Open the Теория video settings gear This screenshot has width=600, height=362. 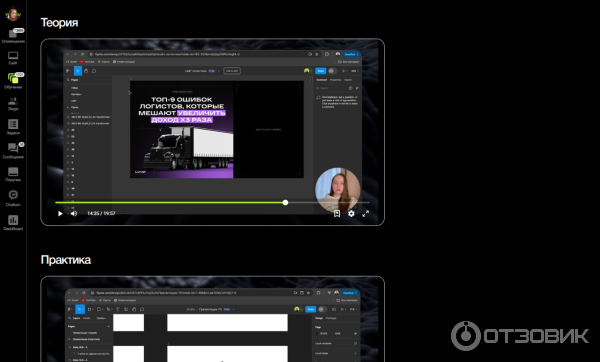point(351,214)
